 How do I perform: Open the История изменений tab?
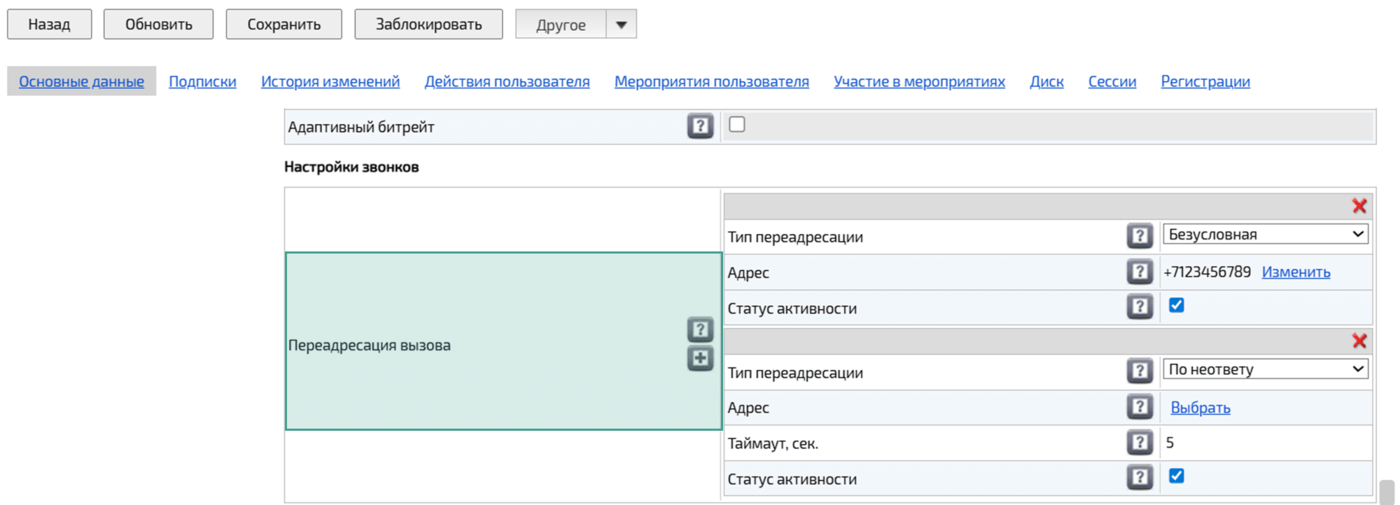330,82
